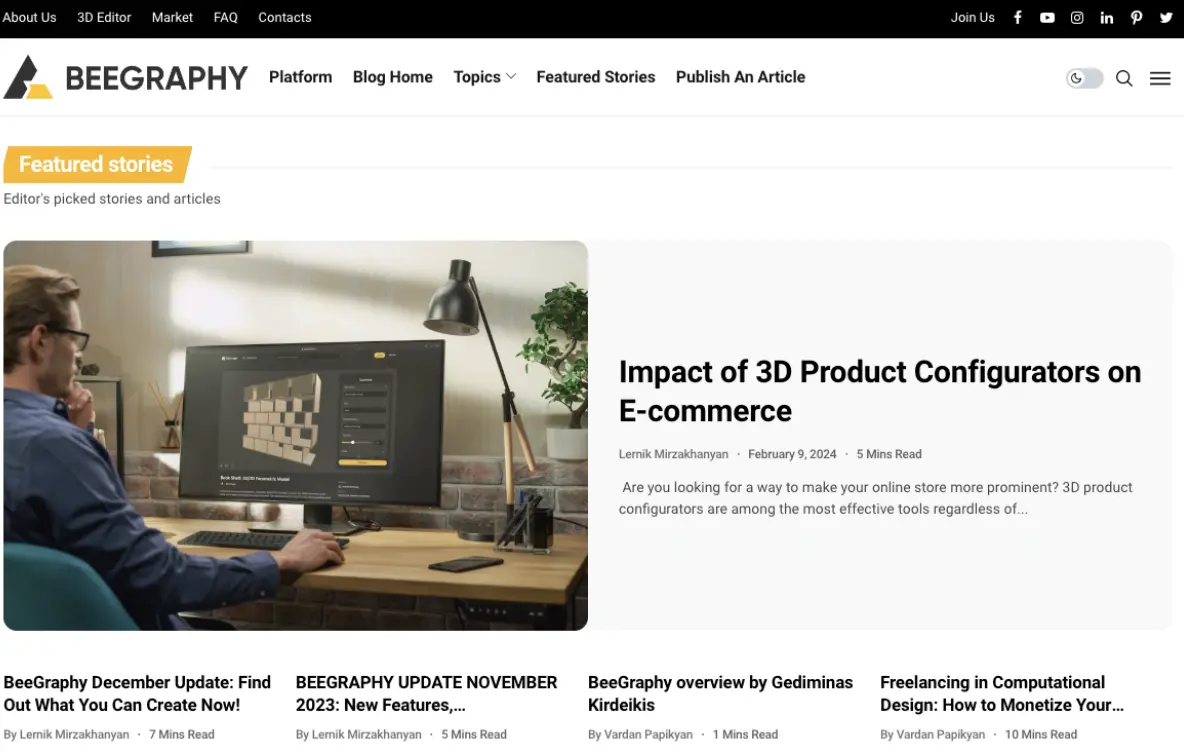Screen dimensions: 1184x752
Task: Open author link Vardan Papikyan
Action: [648, 734]
